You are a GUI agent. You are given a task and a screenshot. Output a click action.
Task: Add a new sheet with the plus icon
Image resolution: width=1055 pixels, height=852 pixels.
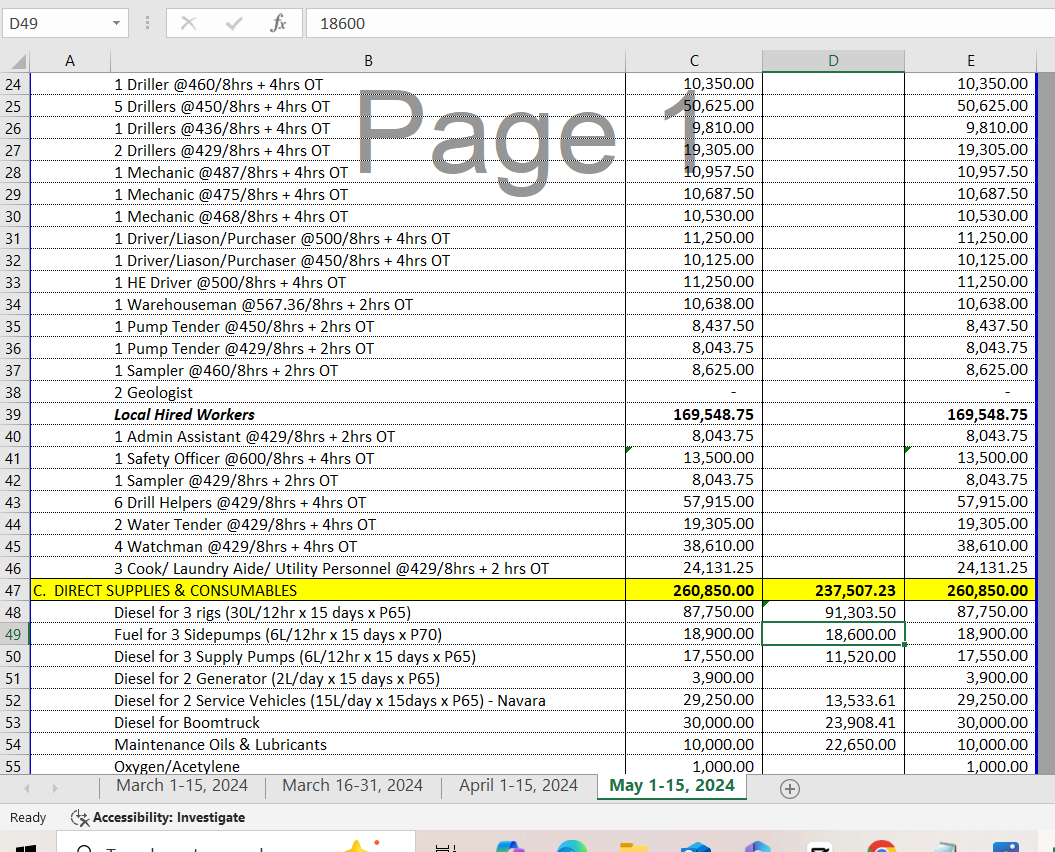tap(789, 789)
